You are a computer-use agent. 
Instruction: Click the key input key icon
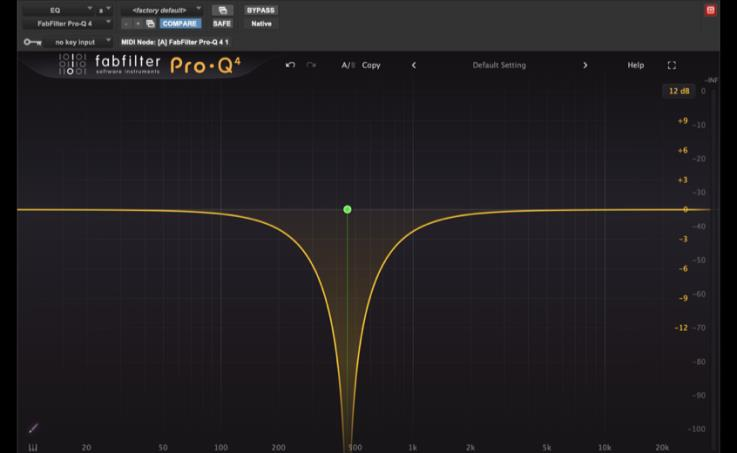32,42
